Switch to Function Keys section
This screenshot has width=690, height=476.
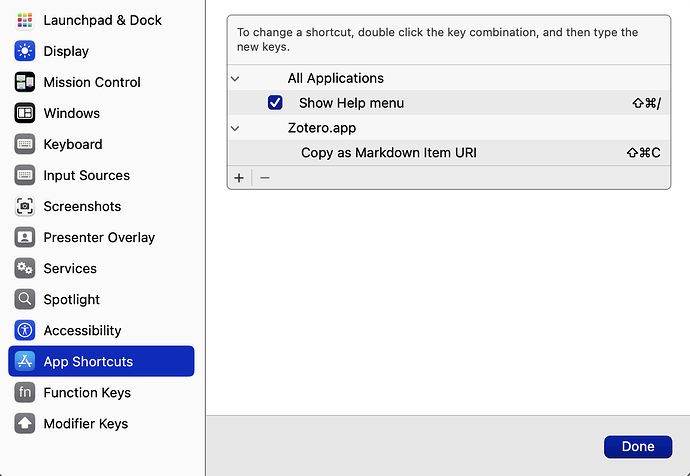point(87,392)
